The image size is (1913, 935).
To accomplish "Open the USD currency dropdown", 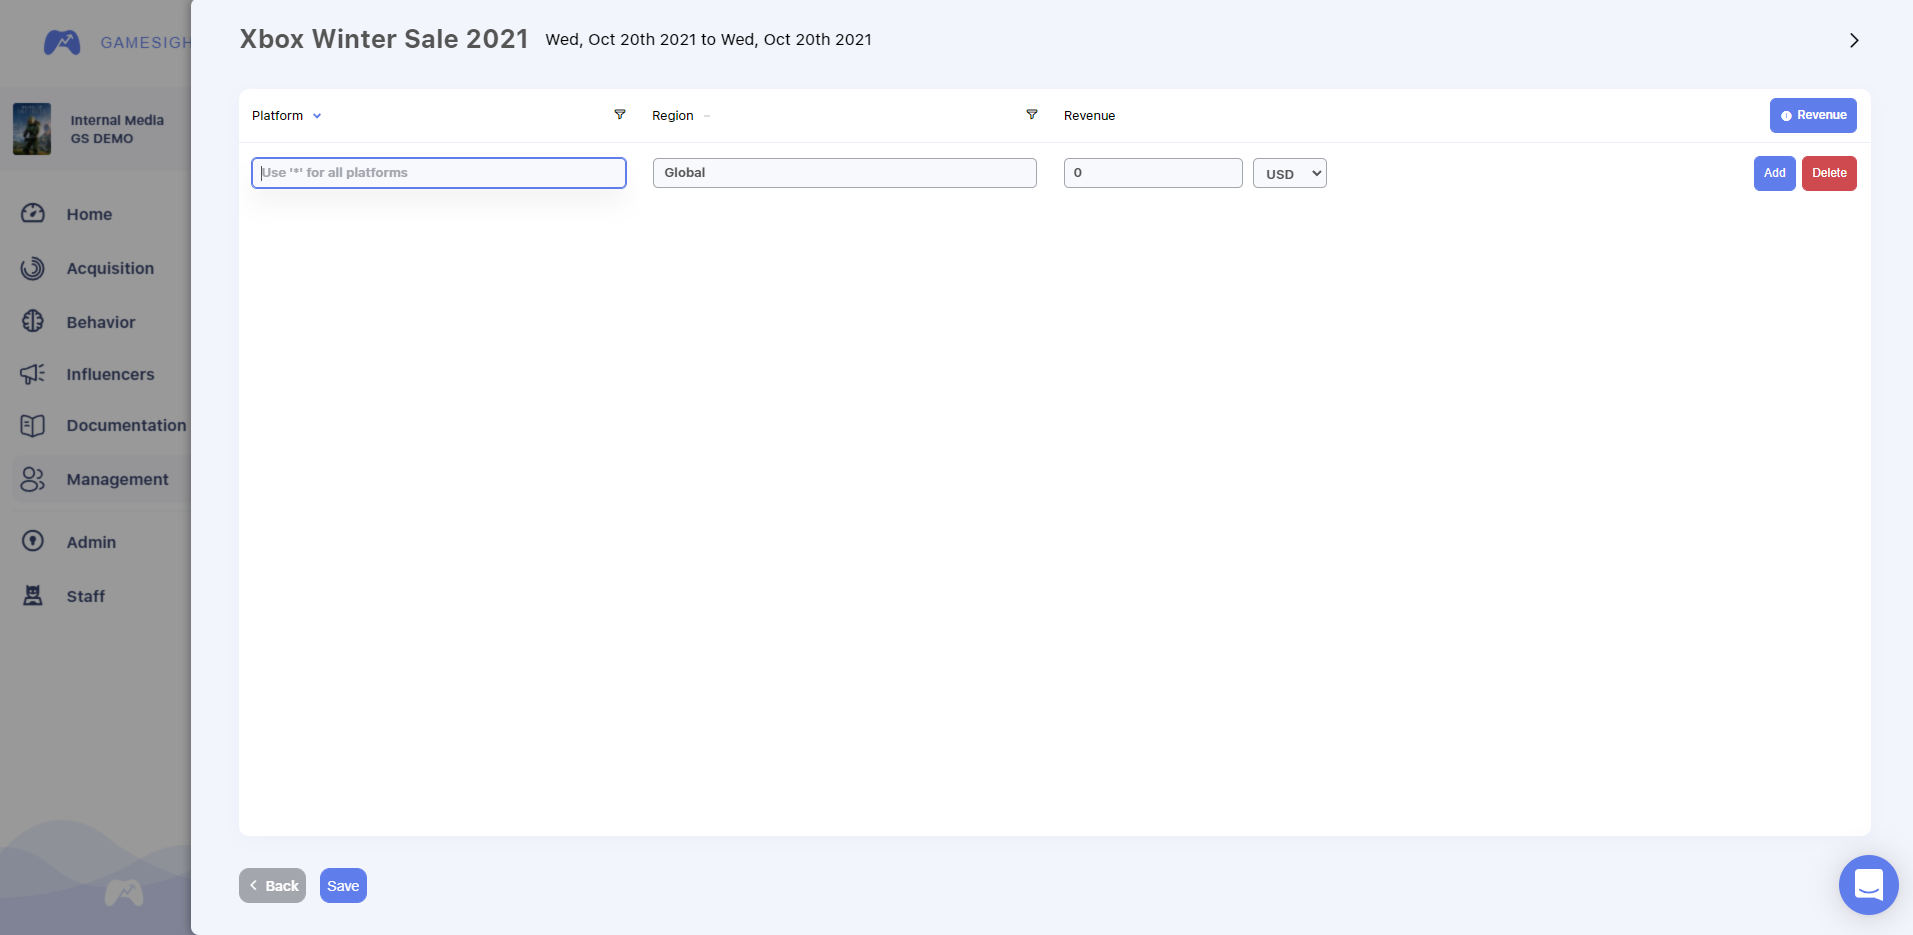I will click(1290, 173).
